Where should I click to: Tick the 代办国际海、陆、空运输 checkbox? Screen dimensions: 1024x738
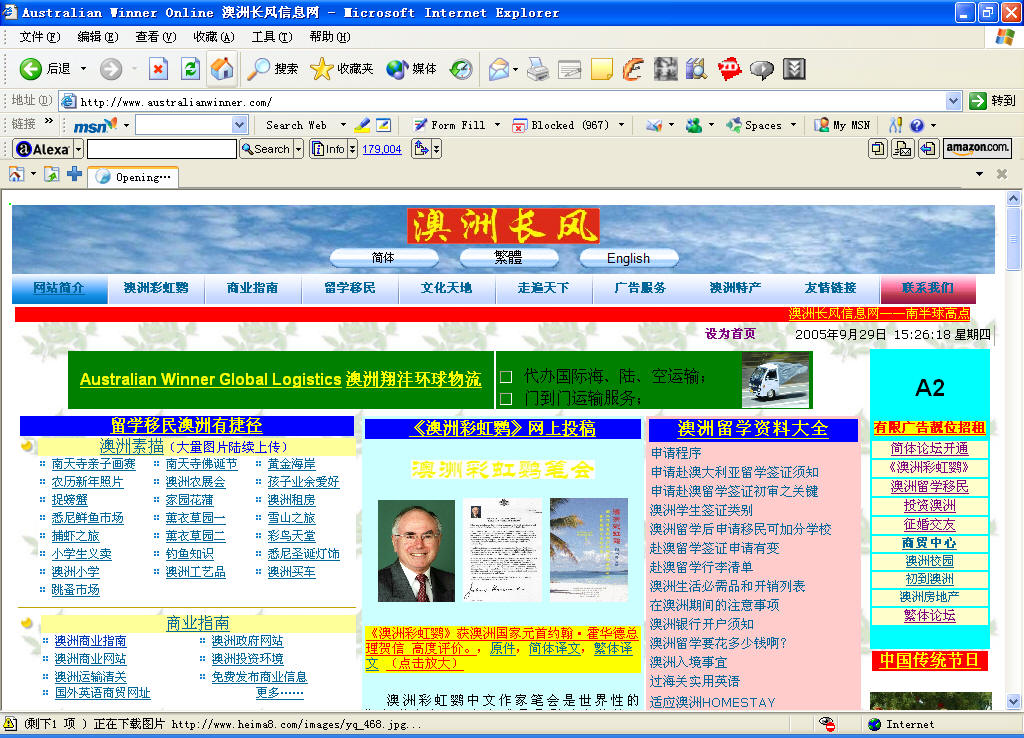[505, 377]
